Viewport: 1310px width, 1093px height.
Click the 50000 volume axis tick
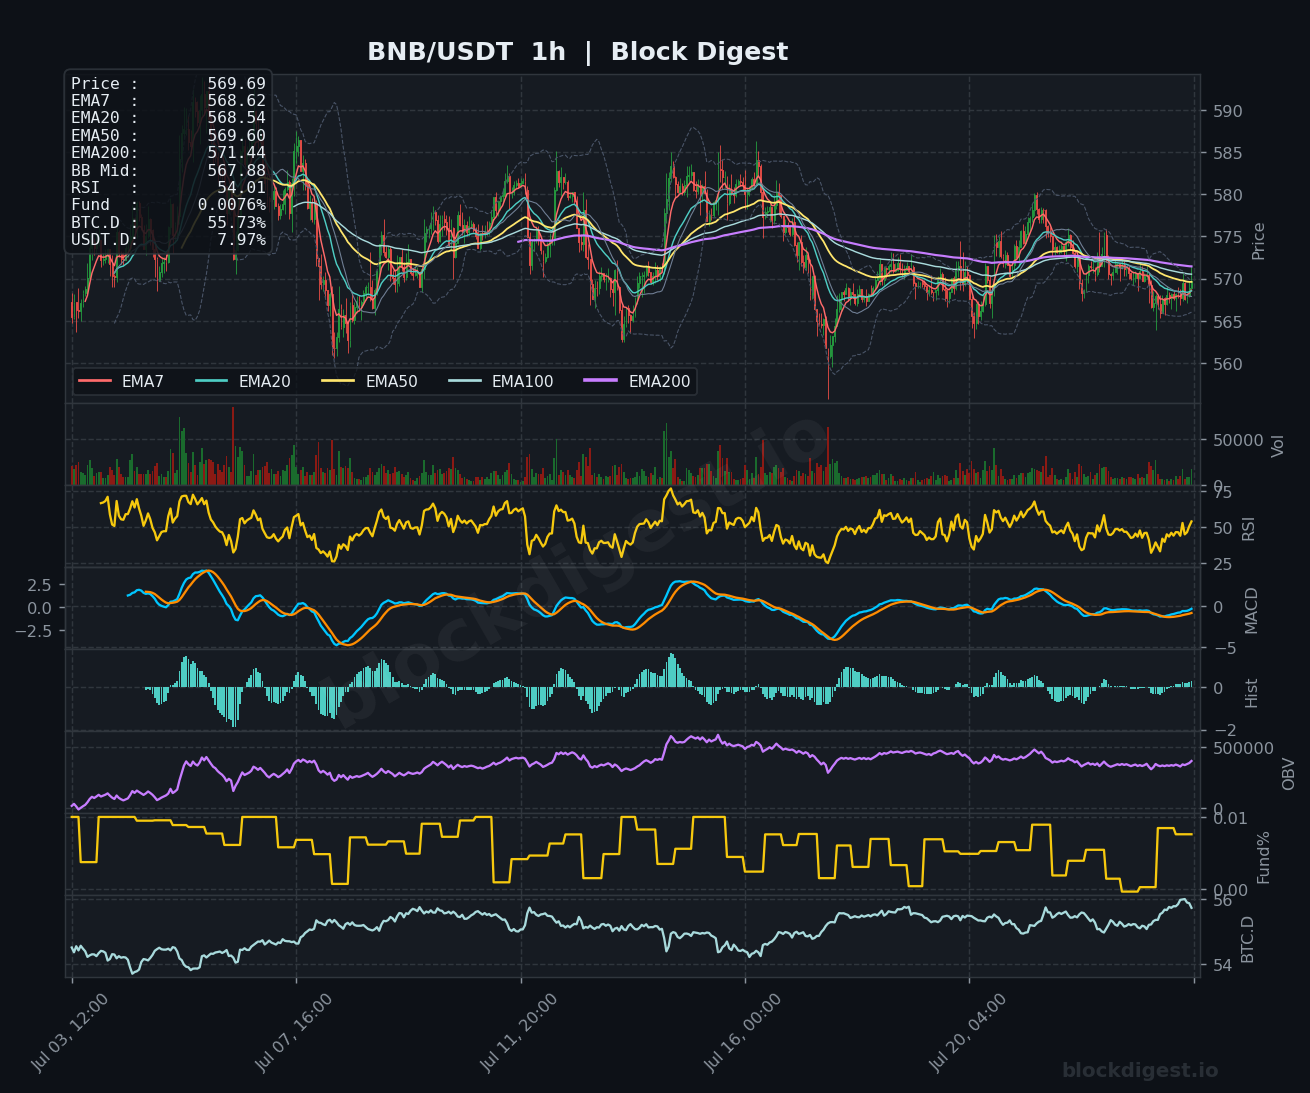[x=1236, y=440]
